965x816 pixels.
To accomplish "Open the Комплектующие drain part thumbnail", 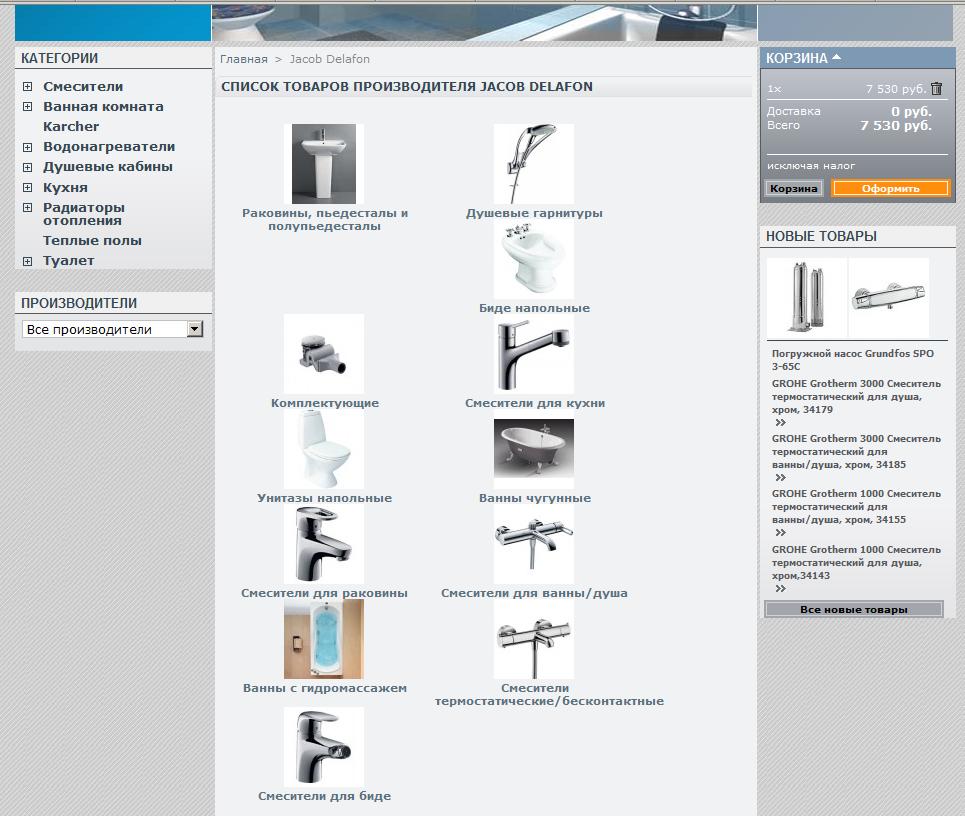I will [324, 354].
